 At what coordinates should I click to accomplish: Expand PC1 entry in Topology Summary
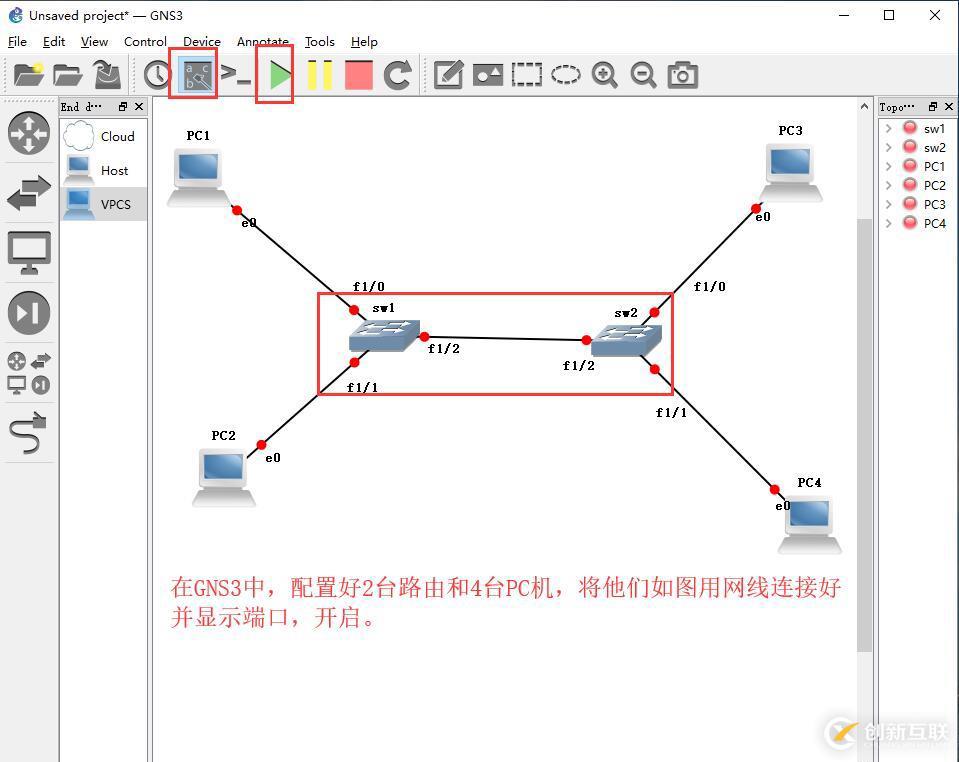click(887, 166)
